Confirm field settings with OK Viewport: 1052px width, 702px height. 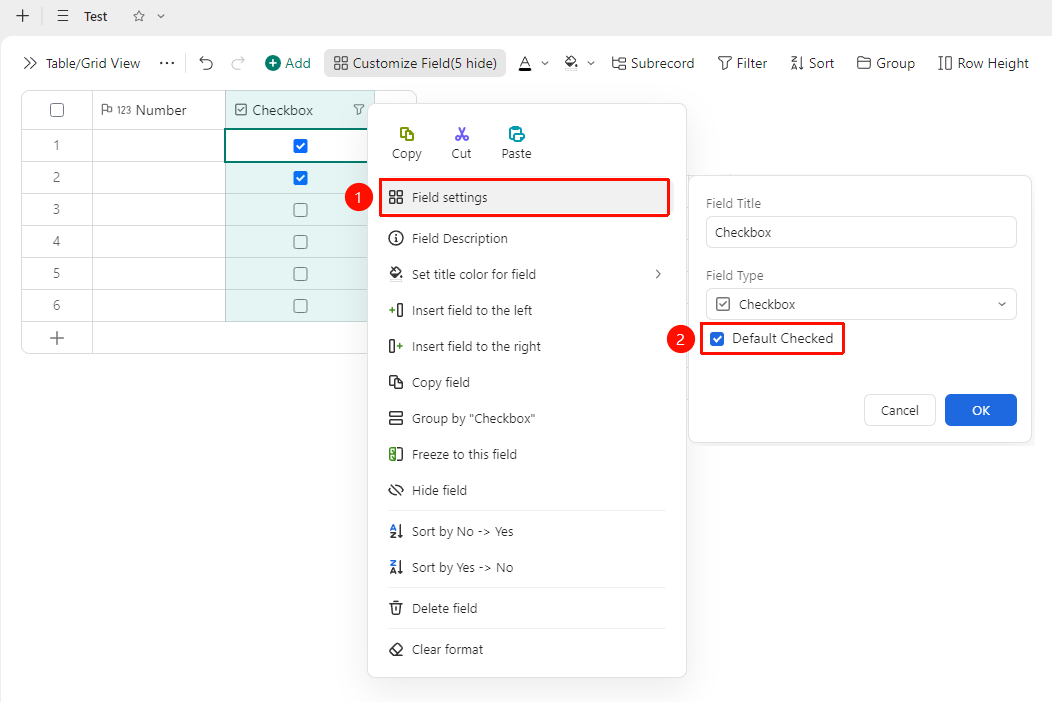click(981, 410)
